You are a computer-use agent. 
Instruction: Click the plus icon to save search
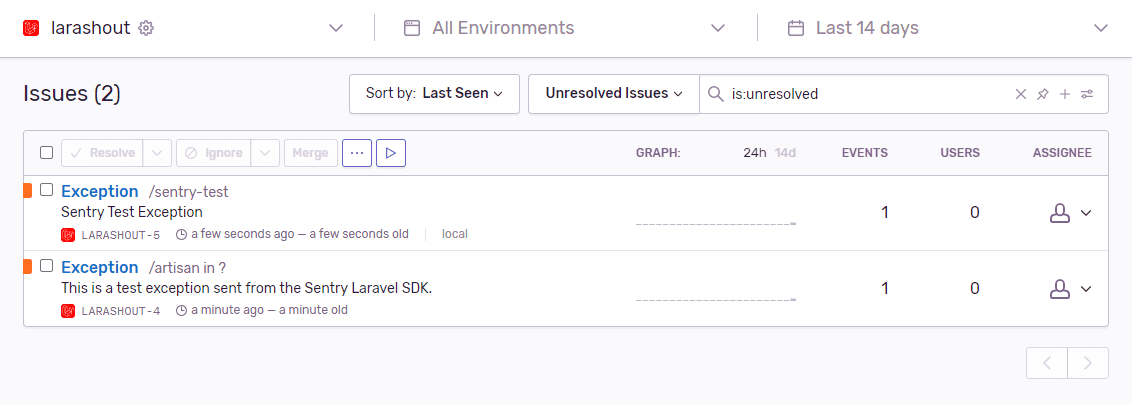1065,94
